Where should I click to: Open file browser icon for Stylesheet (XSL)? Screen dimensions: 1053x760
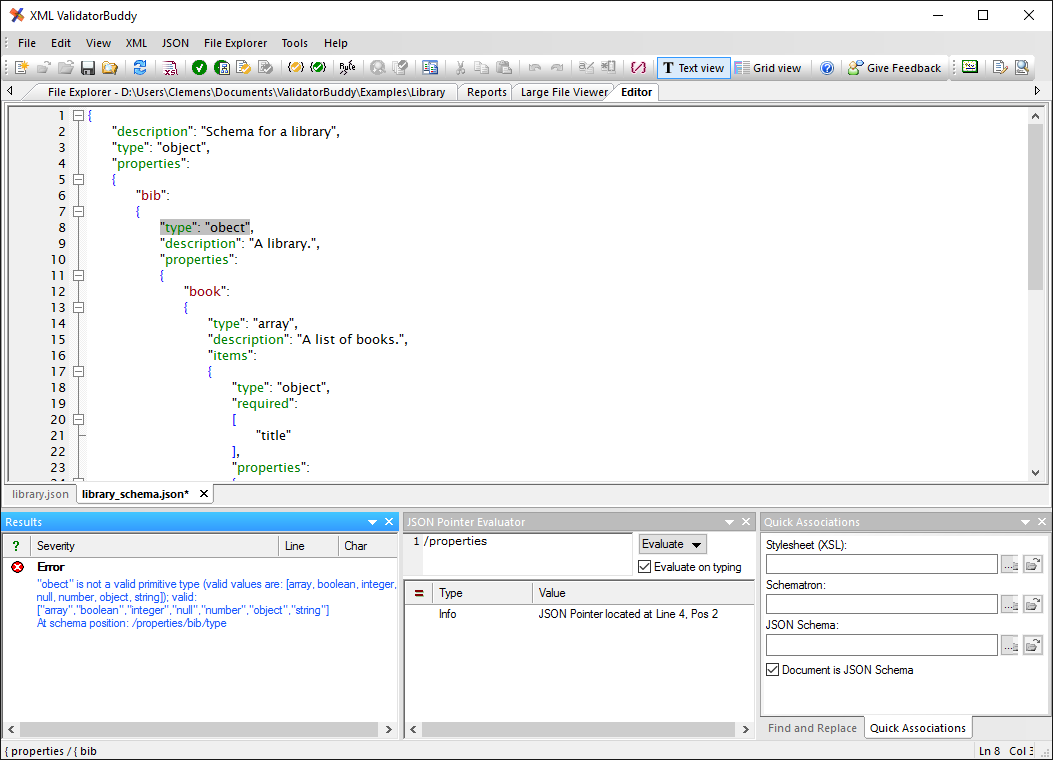click(x=1032, y=565)
